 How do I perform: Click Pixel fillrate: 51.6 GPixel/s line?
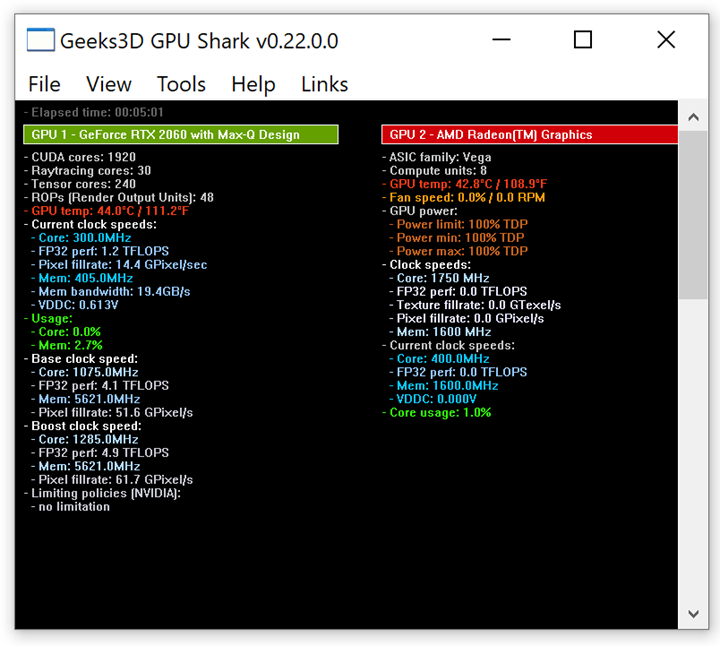pyautogui.click(x=112, y=412)
